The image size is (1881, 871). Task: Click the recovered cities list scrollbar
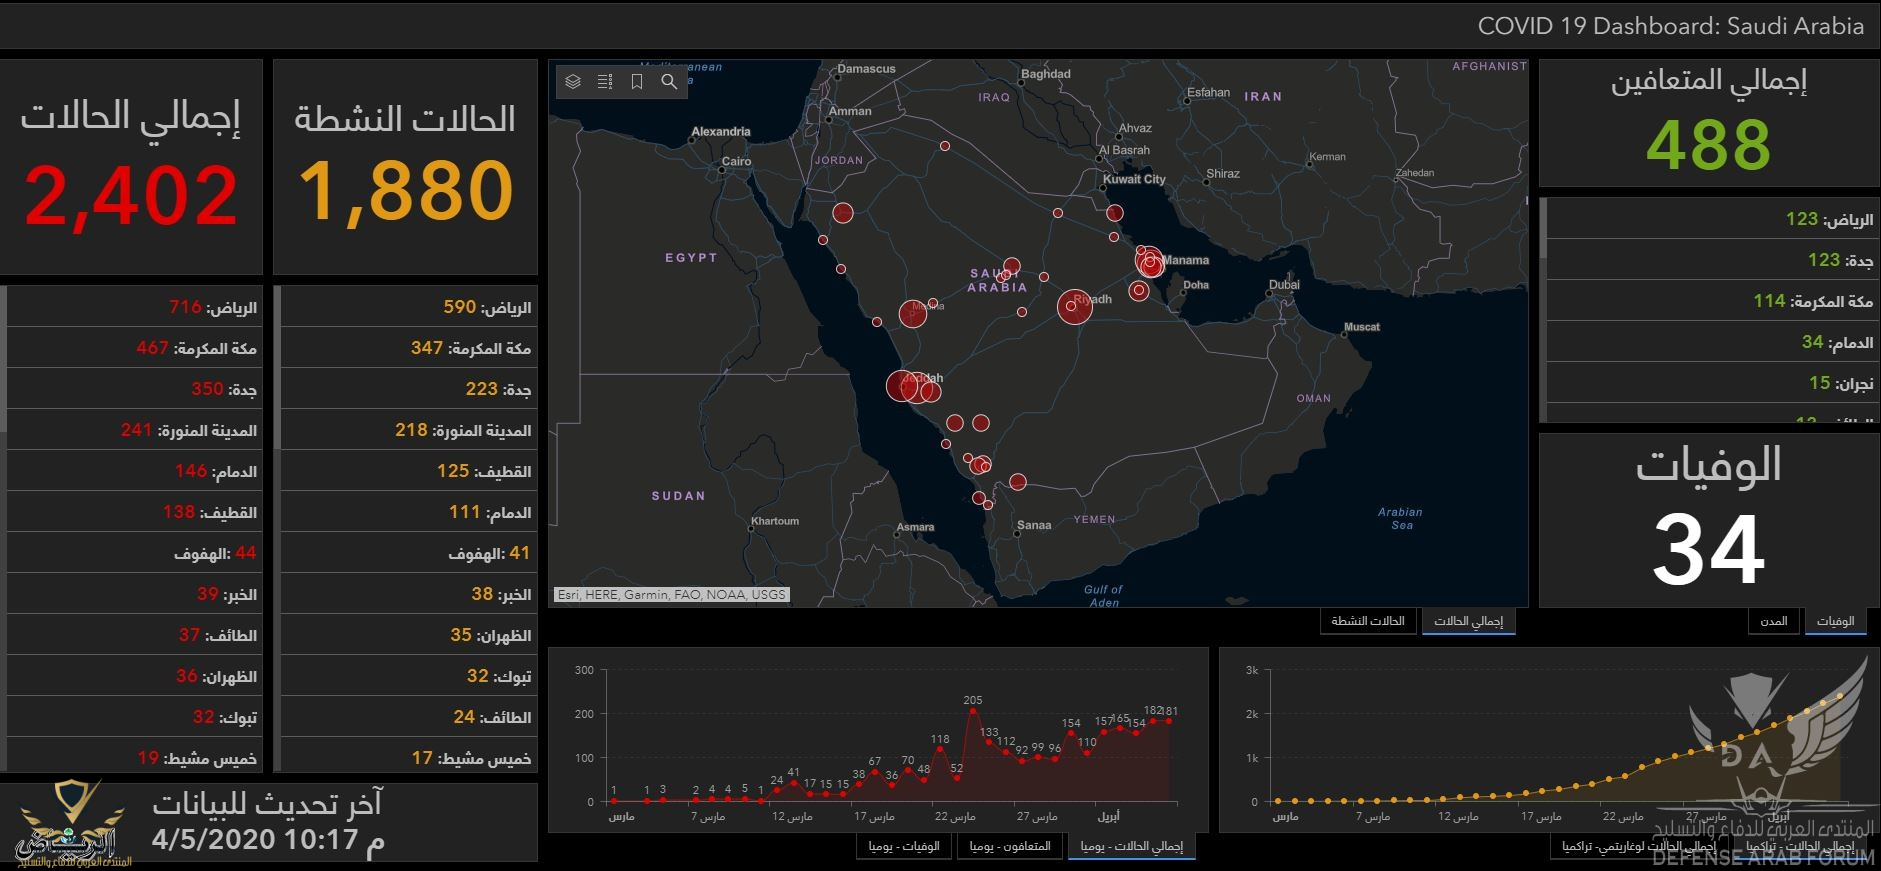coord(1544,229)
